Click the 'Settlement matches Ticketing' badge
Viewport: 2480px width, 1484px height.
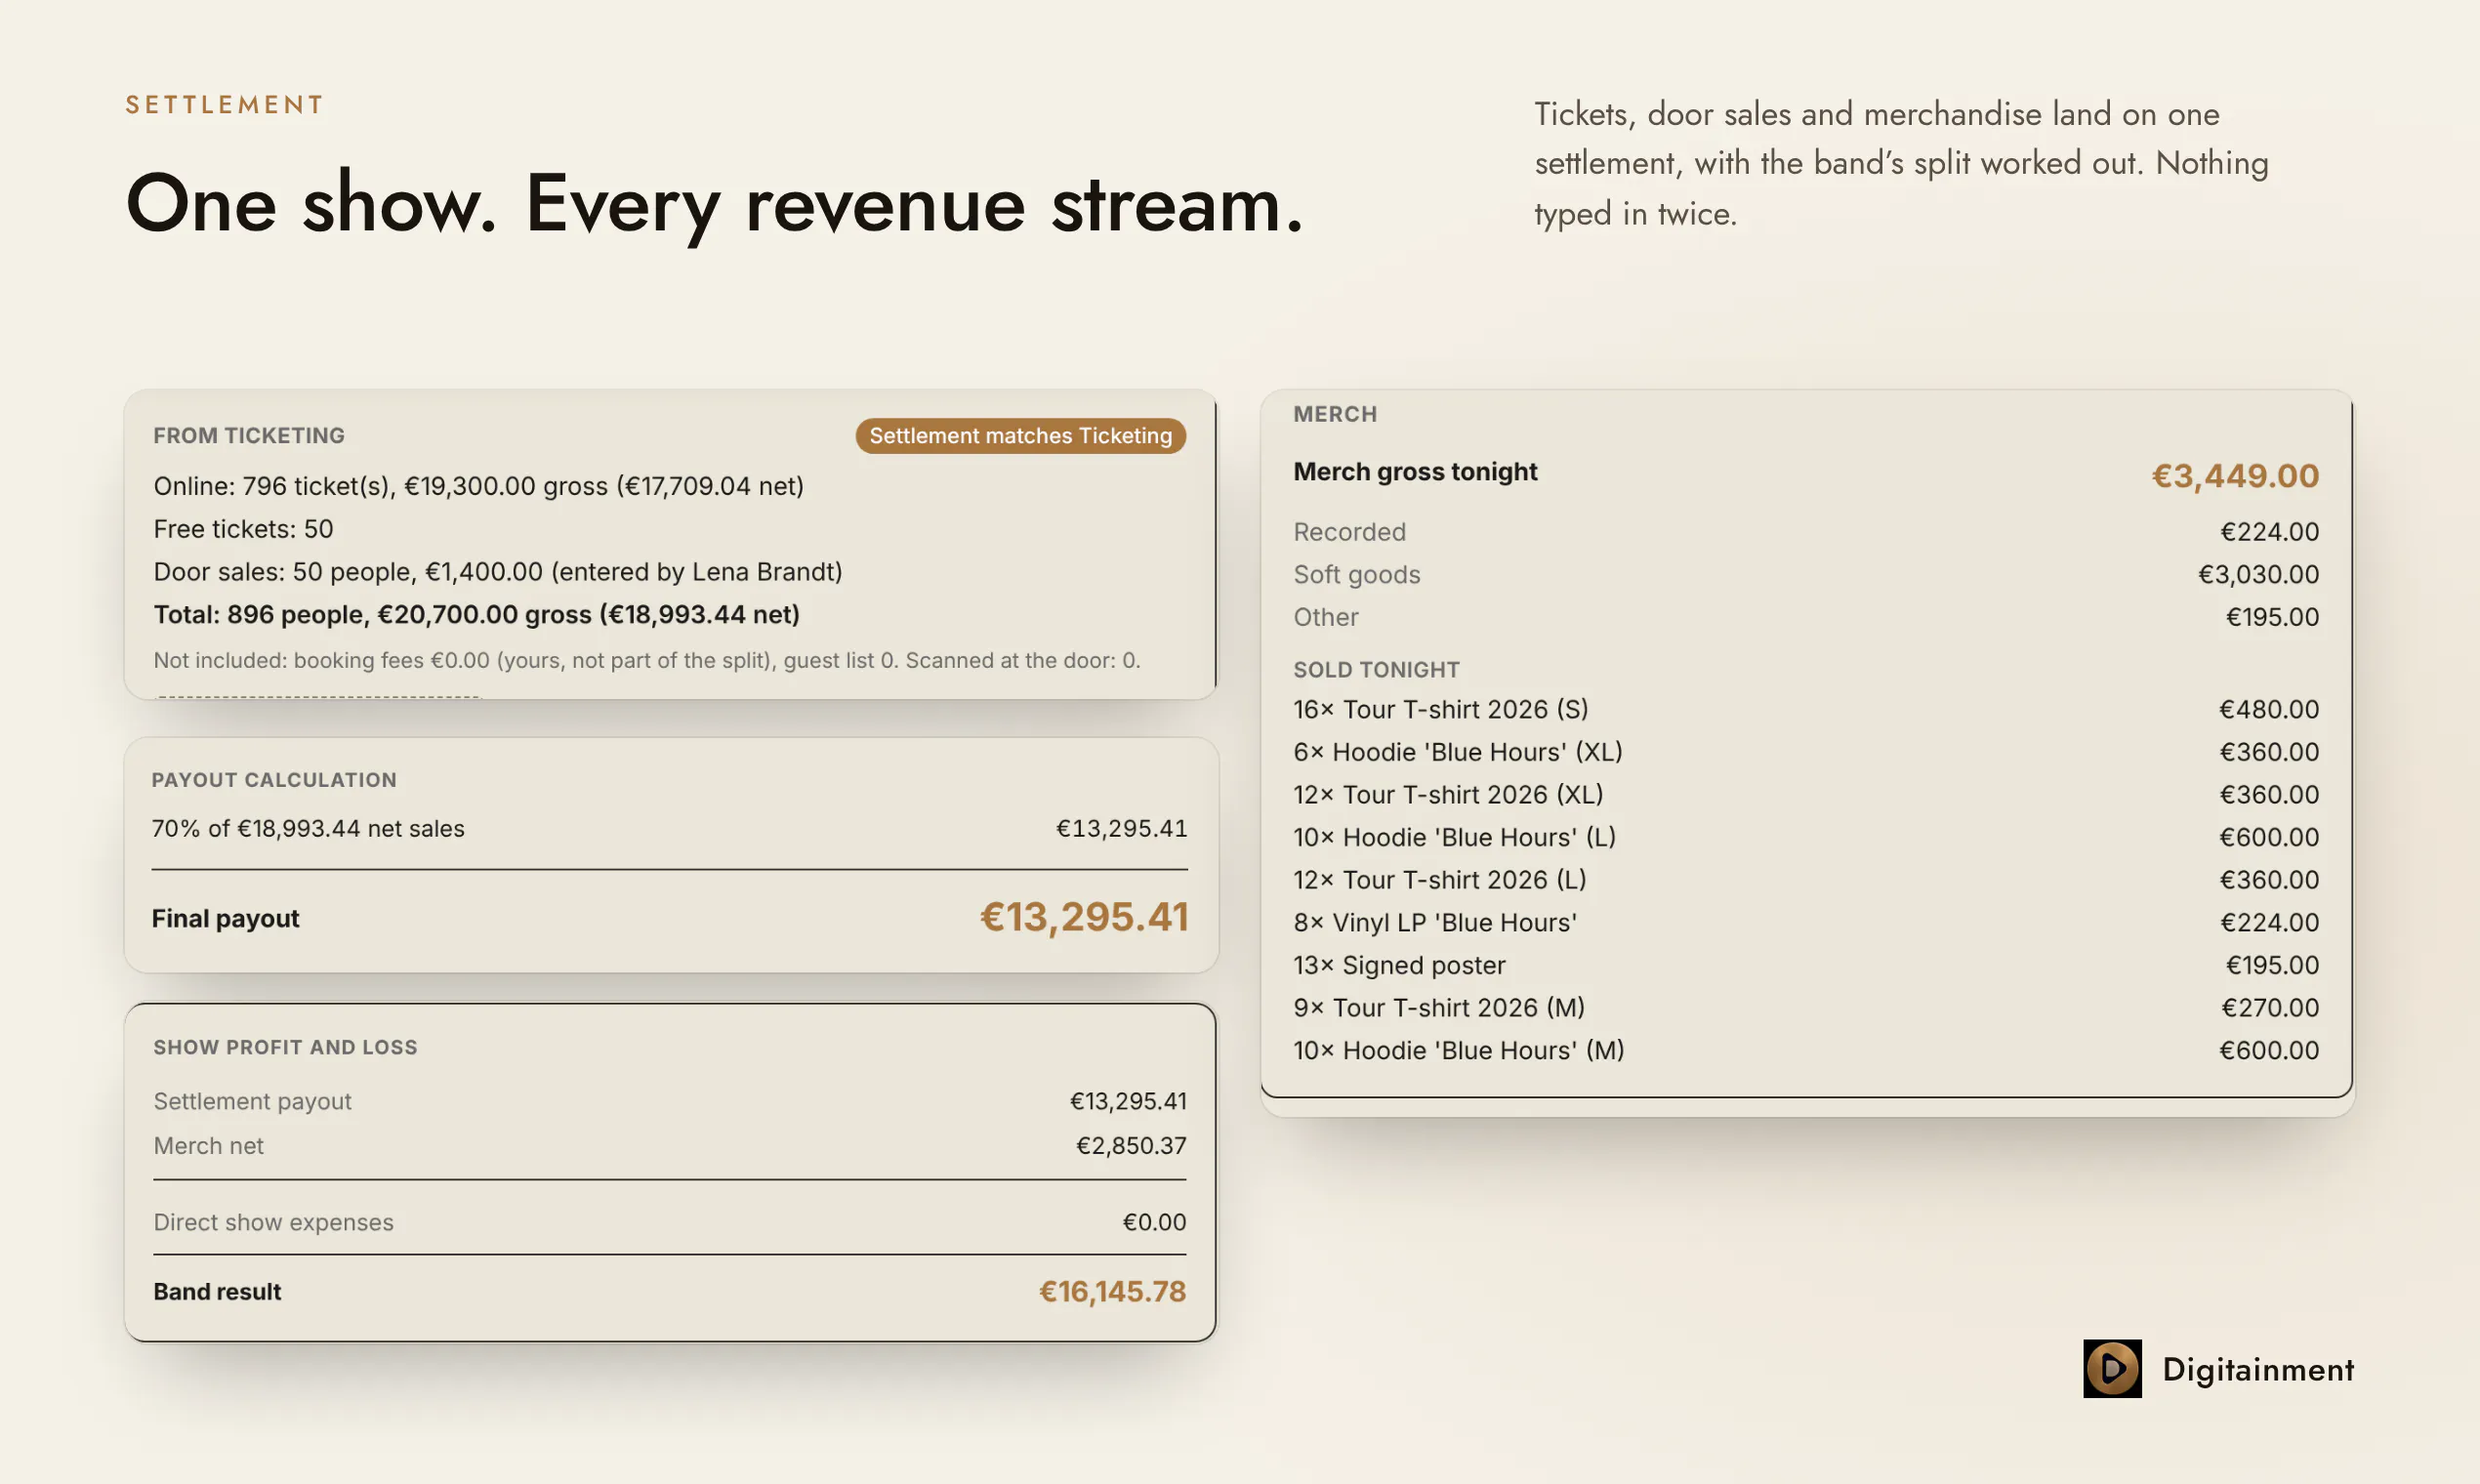coord(1020,436)
